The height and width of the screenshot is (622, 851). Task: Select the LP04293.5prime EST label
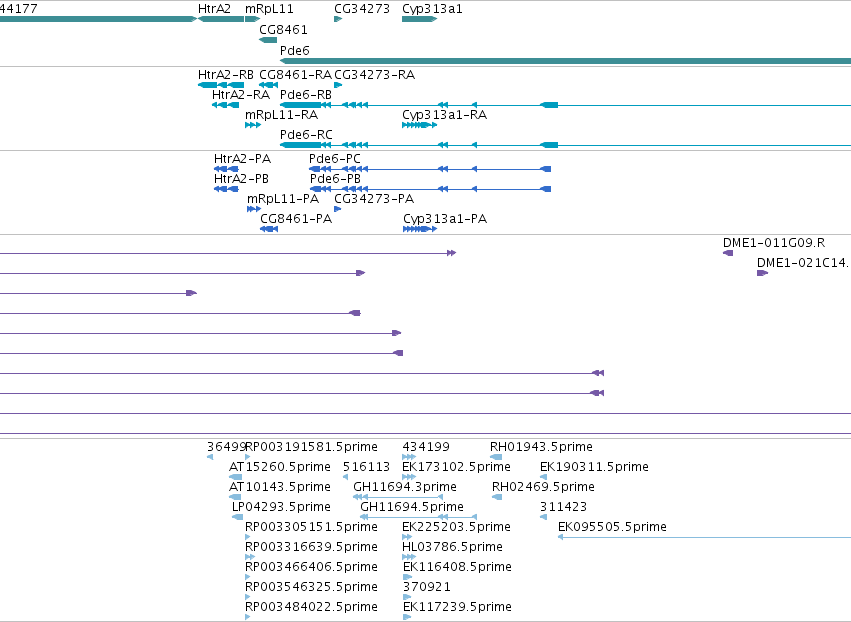281,507
